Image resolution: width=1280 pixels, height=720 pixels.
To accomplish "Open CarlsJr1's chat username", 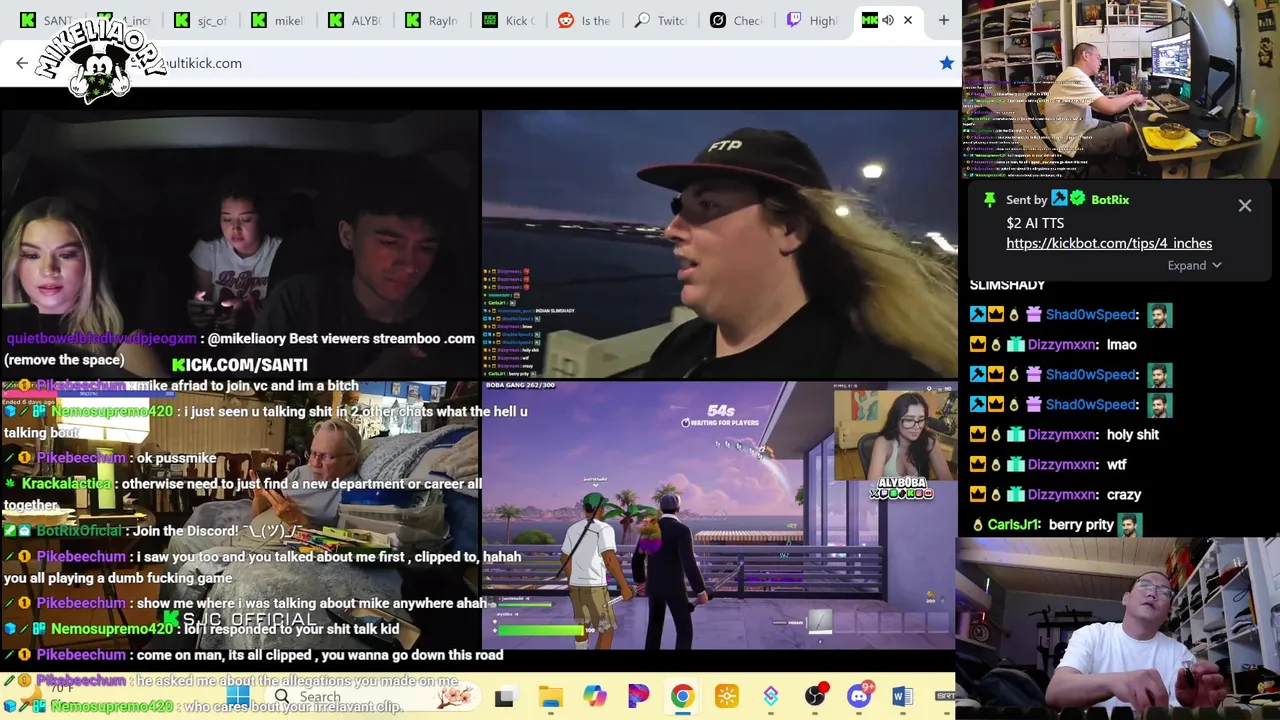I will tap(1014, 524).
